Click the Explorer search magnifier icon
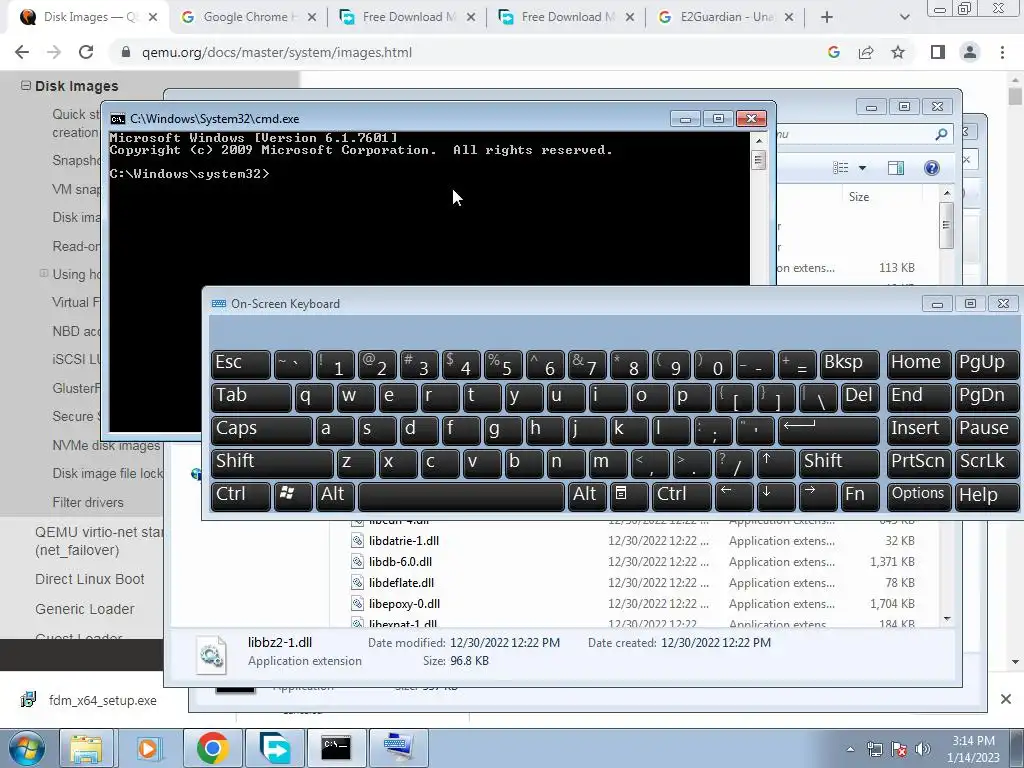1024x768 pixels. click(941, 134)
